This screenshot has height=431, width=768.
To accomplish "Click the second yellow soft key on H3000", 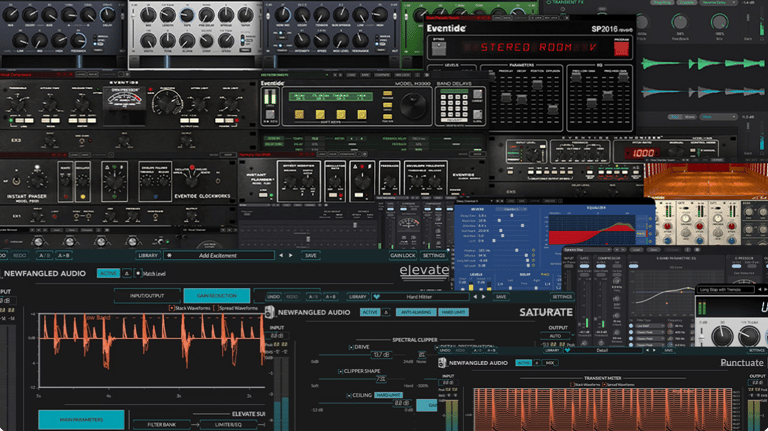I will point(320,114).
